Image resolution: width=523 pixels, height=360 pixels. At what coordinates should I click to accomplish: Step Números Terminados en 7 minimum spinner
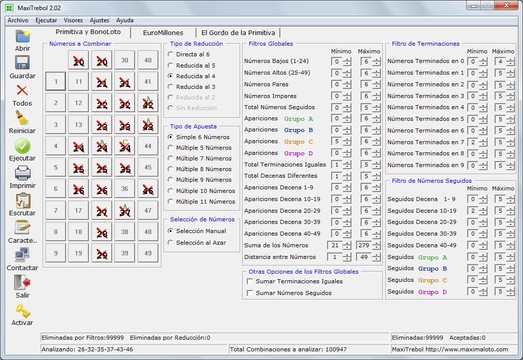[483, 142]
